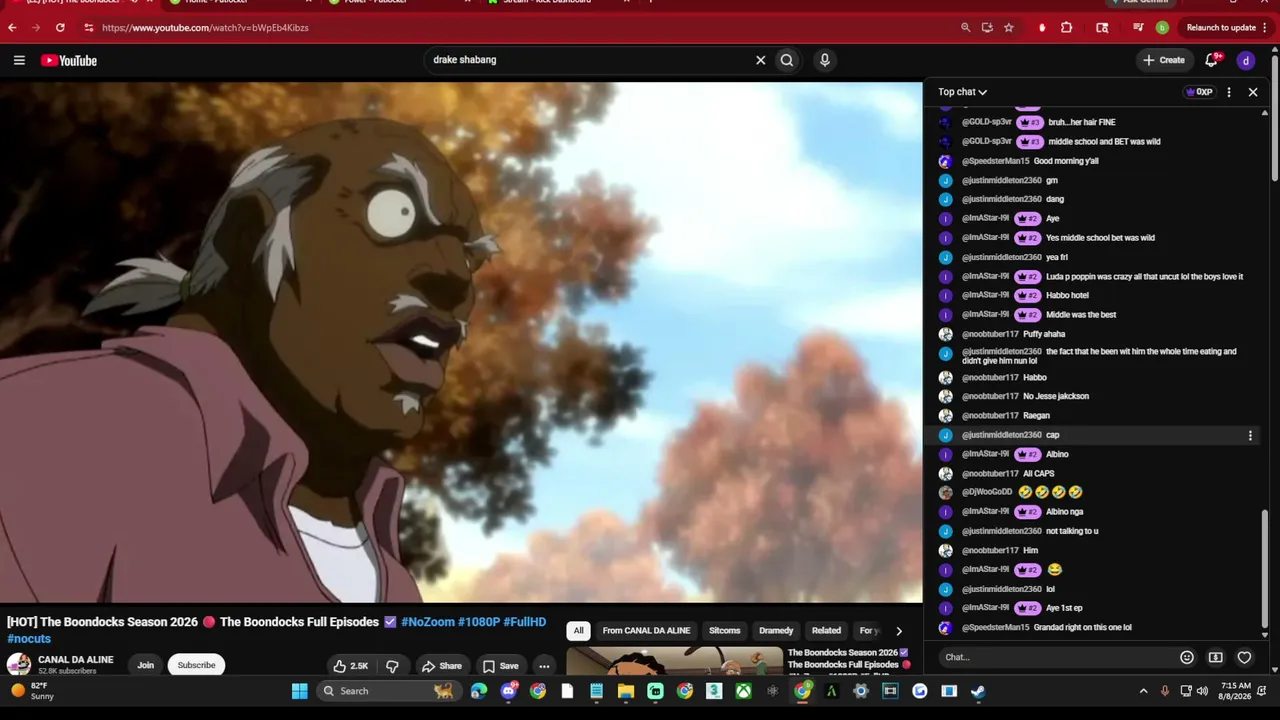Open more video actions ellipsis
This screenshot has width=1280, height=720.
pos(544,666)
